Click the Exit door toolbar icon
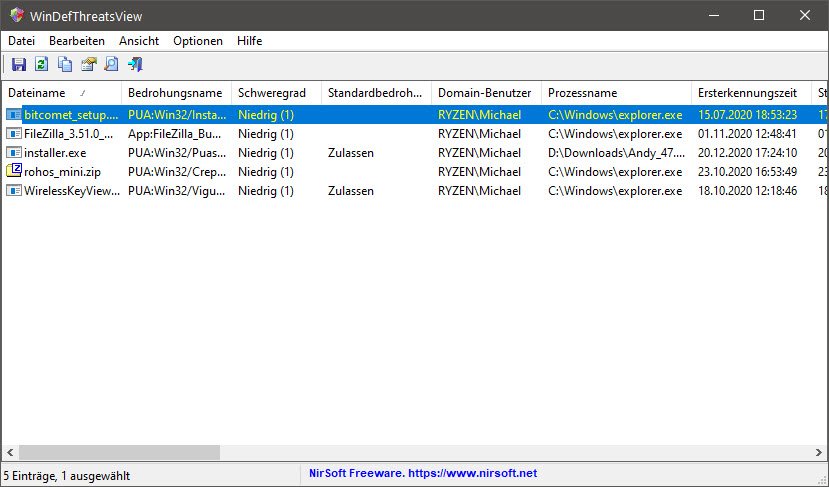Viewport: 829px width, 487px height. (136, 65)
